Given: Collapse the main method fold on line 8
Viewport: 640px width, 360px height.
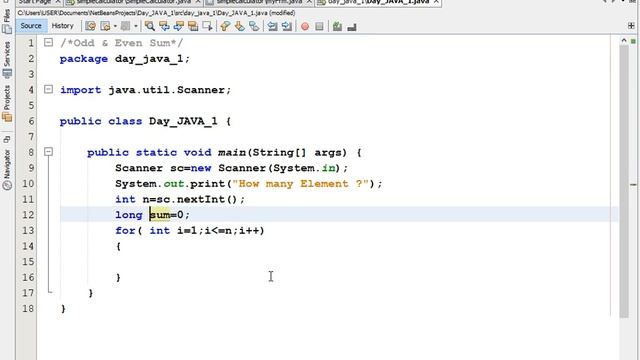Looking at the screenshot, I should pos(48,152).
